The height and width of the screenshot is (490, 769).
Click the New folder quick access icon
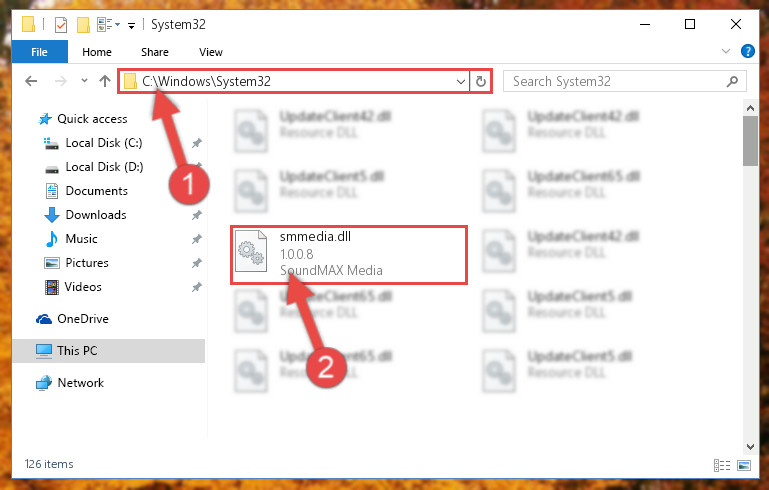tap(83, 25)
